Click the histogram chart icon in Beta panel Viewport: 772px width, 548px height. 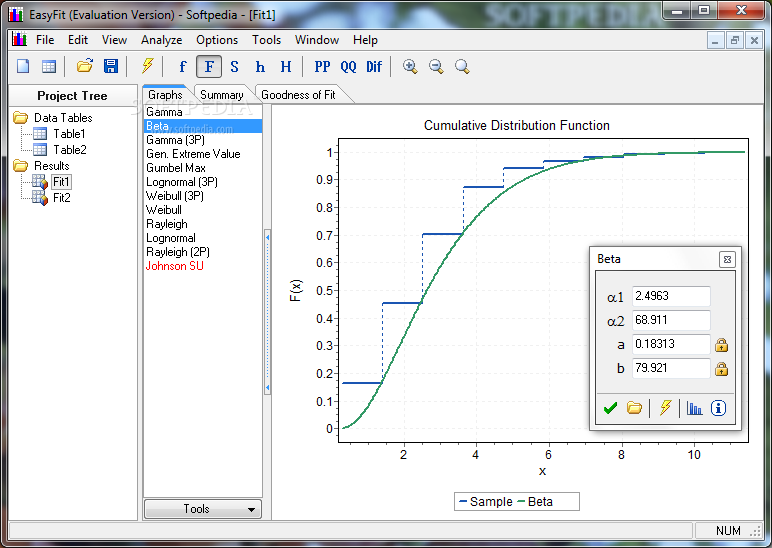coord(694,408)
